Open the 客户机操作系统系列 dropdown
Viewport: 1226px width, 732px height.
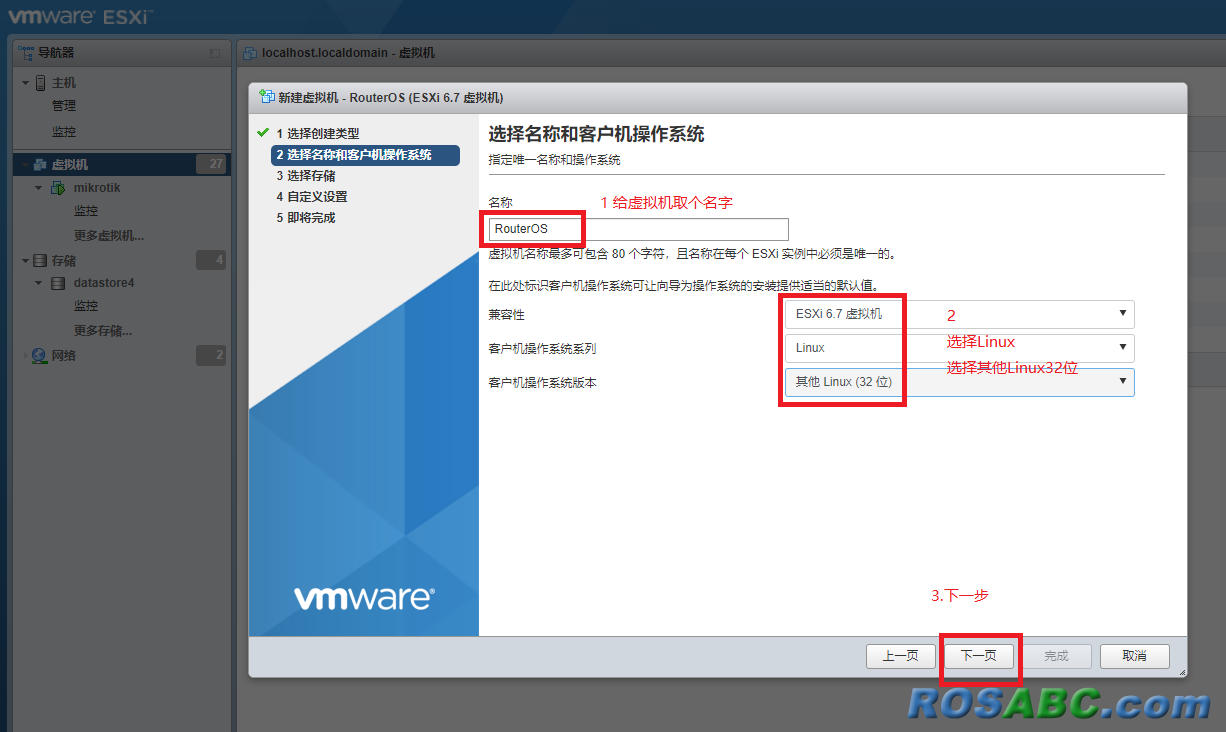(959, 348)
